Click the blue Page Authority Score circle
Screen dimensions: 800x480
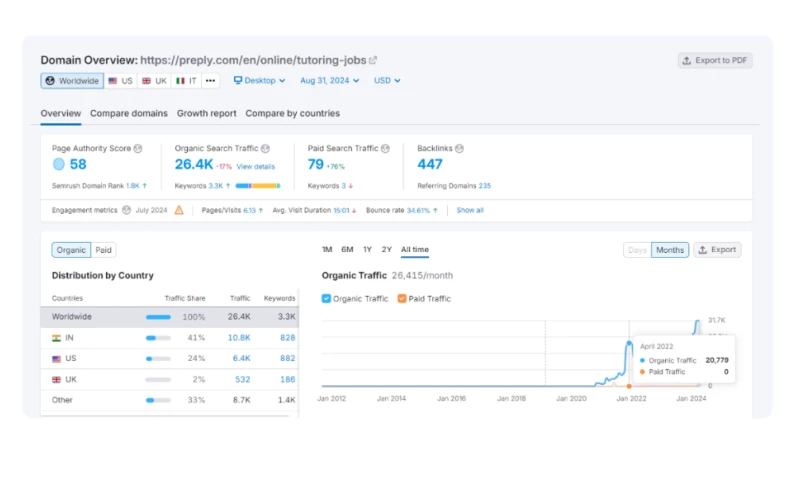pyautogui.click(x=59, y=164)
